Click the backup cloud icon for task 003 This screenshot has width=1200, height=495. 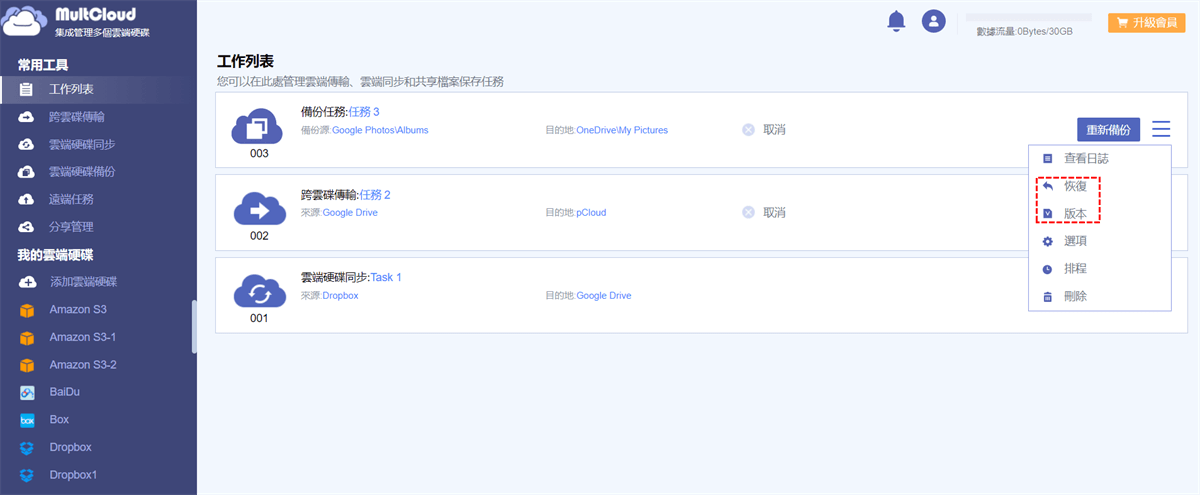pos(258,127)
